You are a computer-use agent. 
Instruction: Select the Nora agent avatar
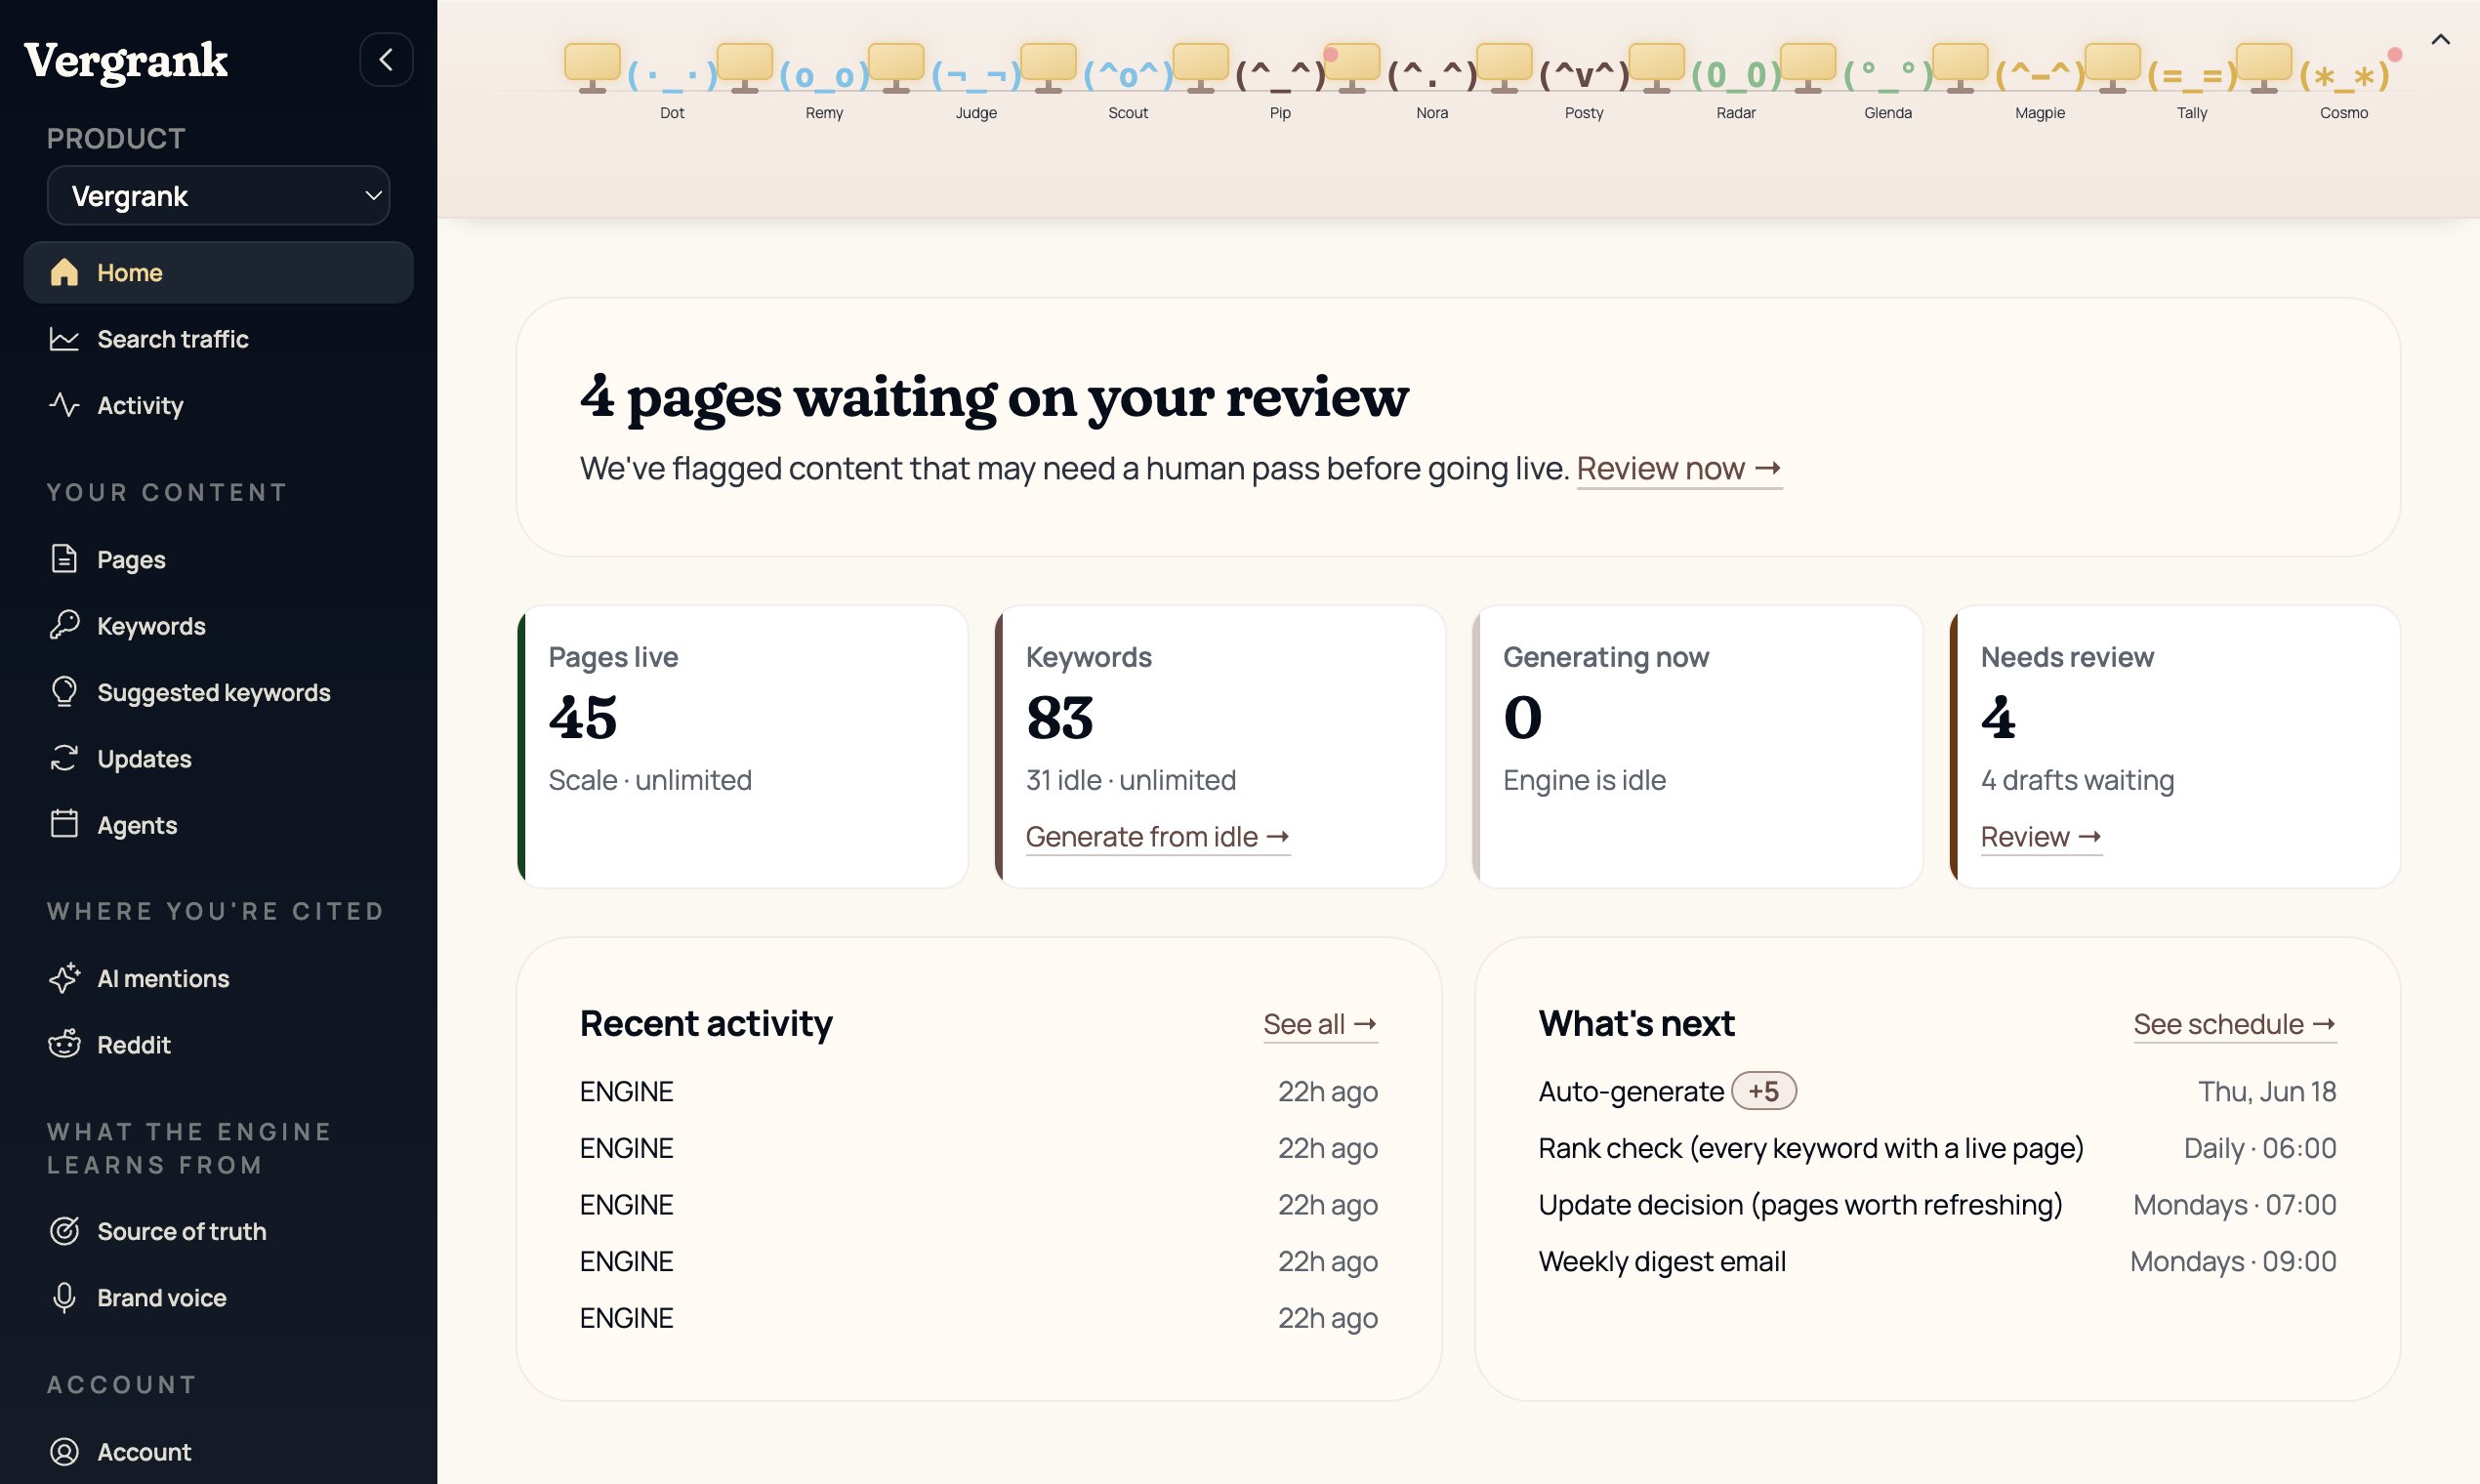coord(1432,75)
